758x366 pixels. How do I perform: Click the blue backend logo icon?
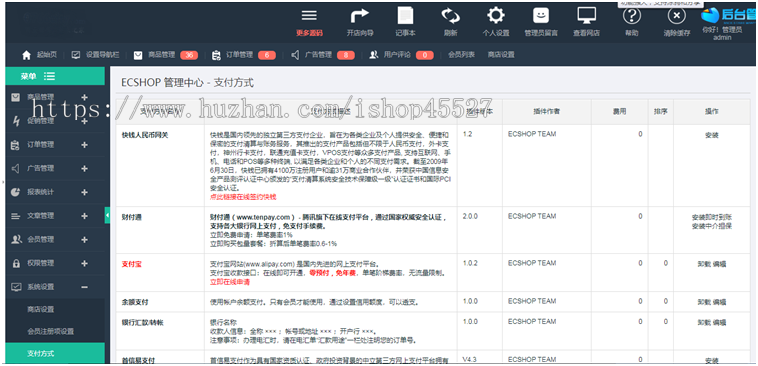tap(711, 15)
